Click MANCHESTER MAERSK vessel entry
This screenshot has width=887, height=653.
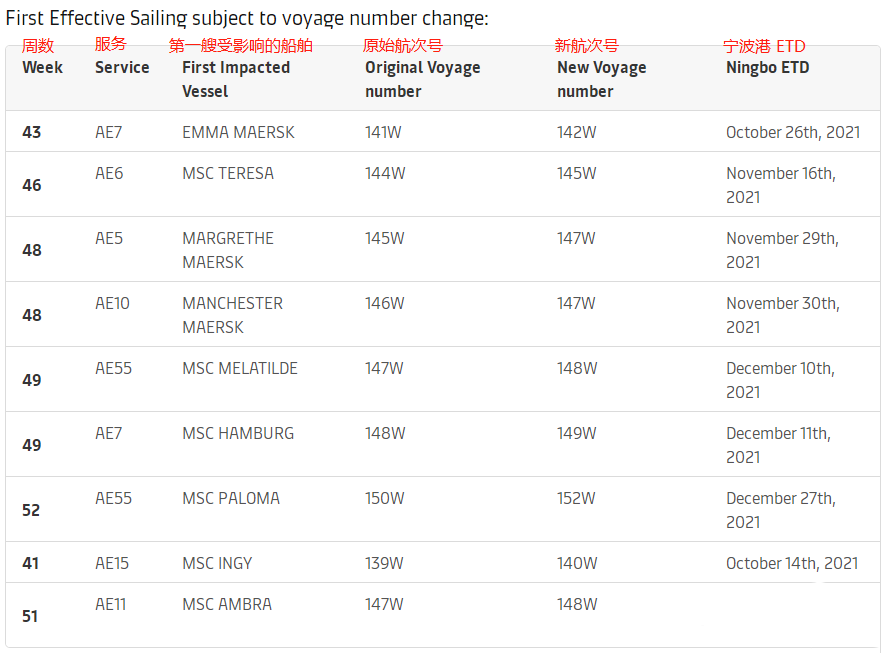(x=232, y=315)
